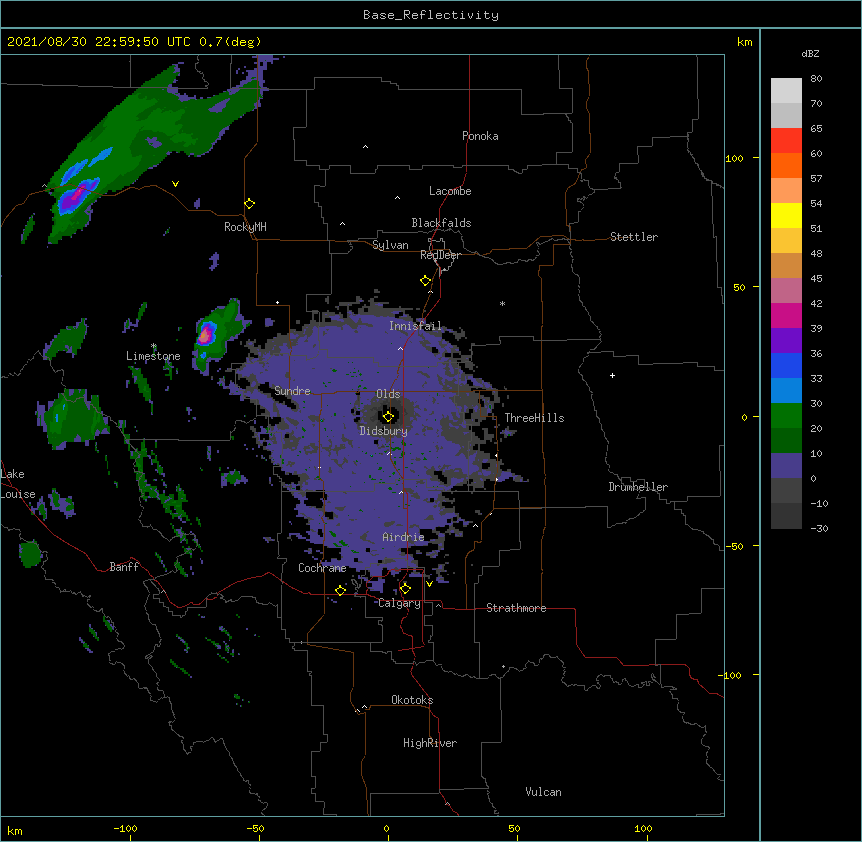Screen dimensions: 862x842
Task: Click the HighRiver label
Action: pos(430,743)
